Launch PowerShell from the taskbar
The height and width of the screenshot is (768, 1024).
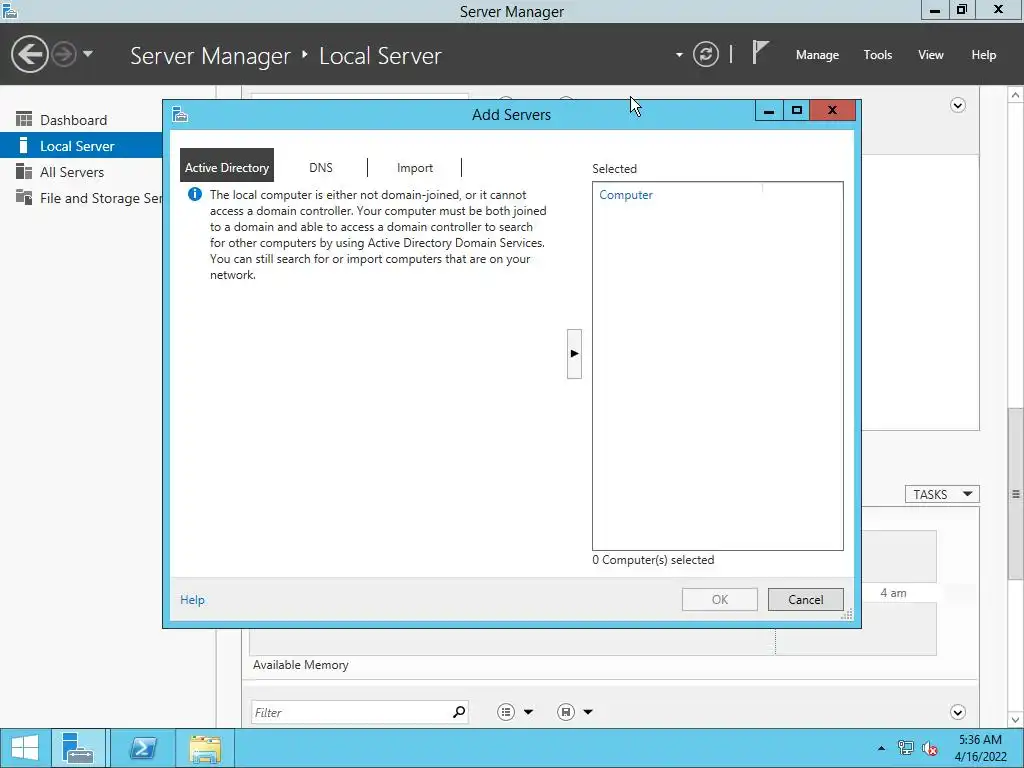pyautogui.click(x=142, y=748)
